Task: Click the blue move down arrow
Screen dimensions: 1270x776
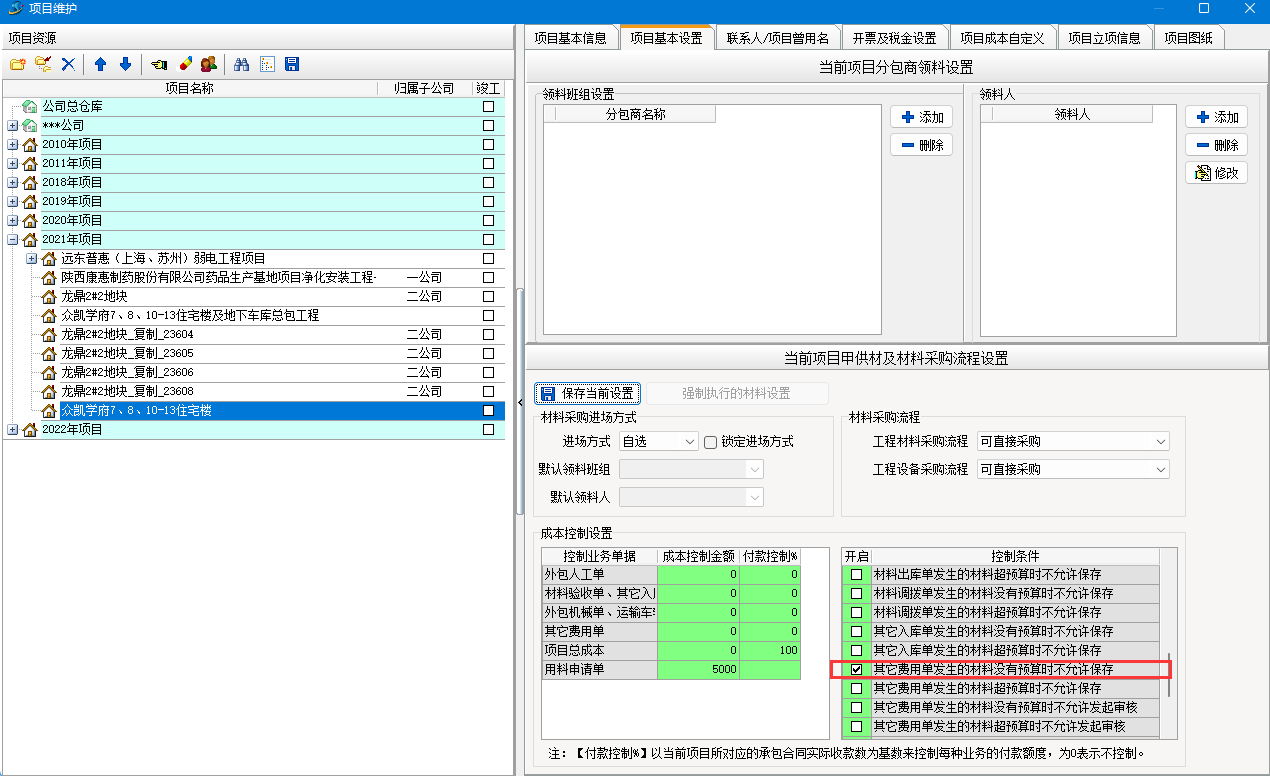Action: point(125,64)
